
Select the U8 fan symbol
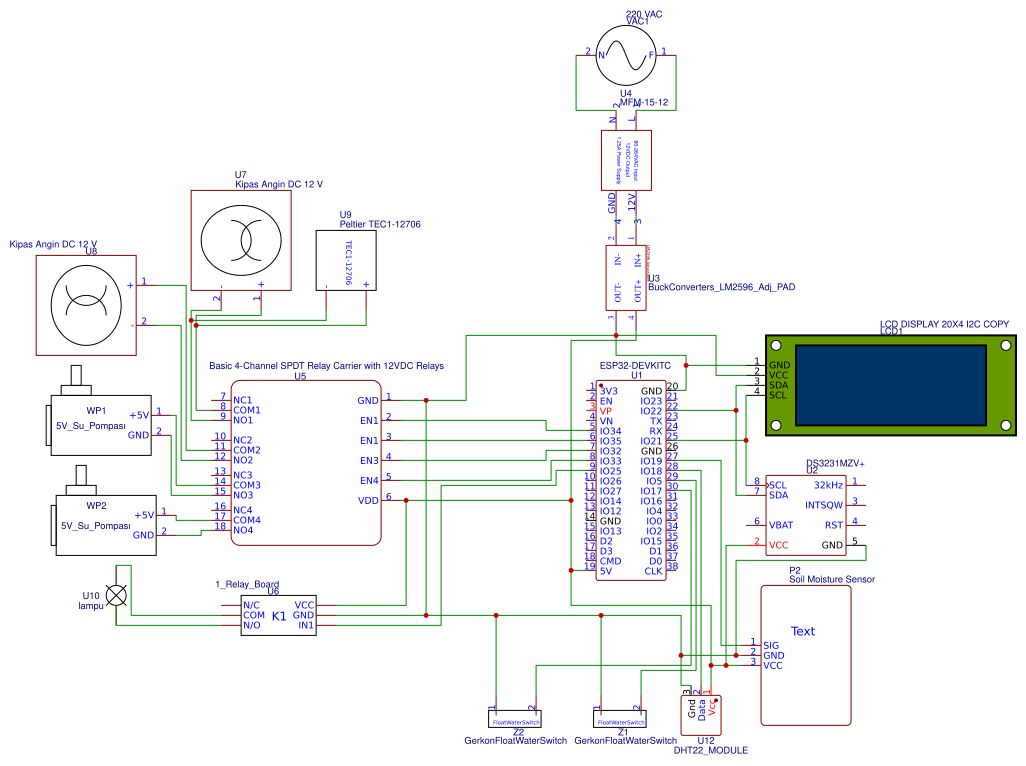pyautogui.click(x=86, y=305)
